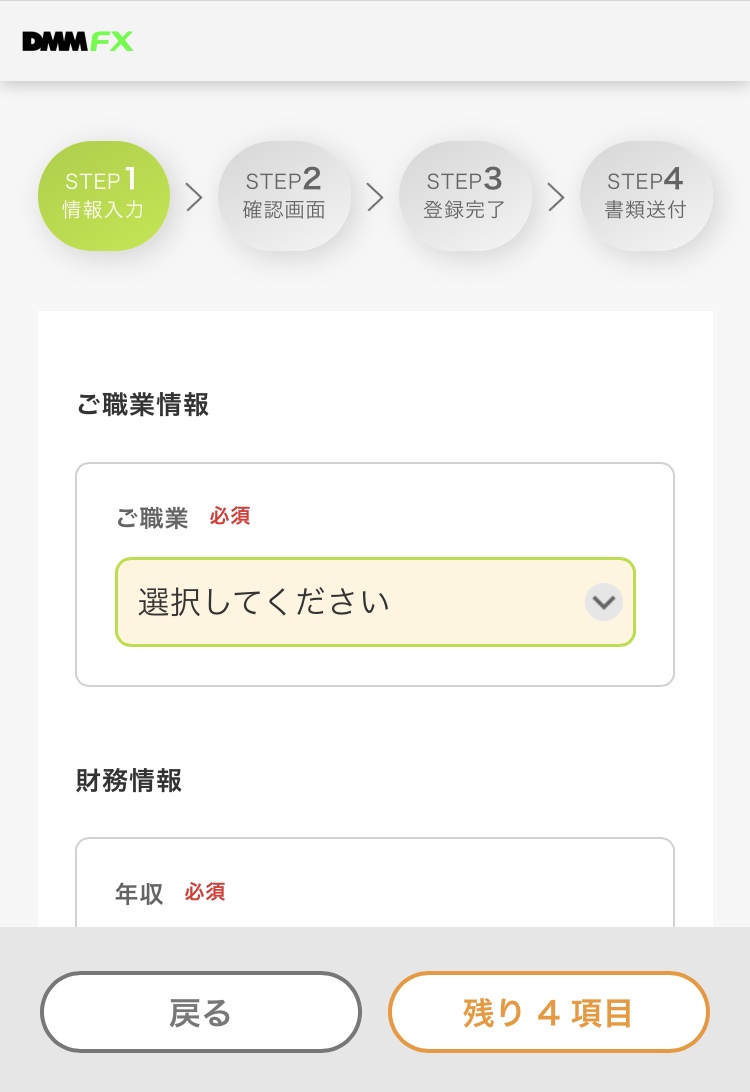Image resolution: width=750 pixels, height=1092 pixels.
Task: Click the 財務情報 section heading
Action: click(129, 780)
